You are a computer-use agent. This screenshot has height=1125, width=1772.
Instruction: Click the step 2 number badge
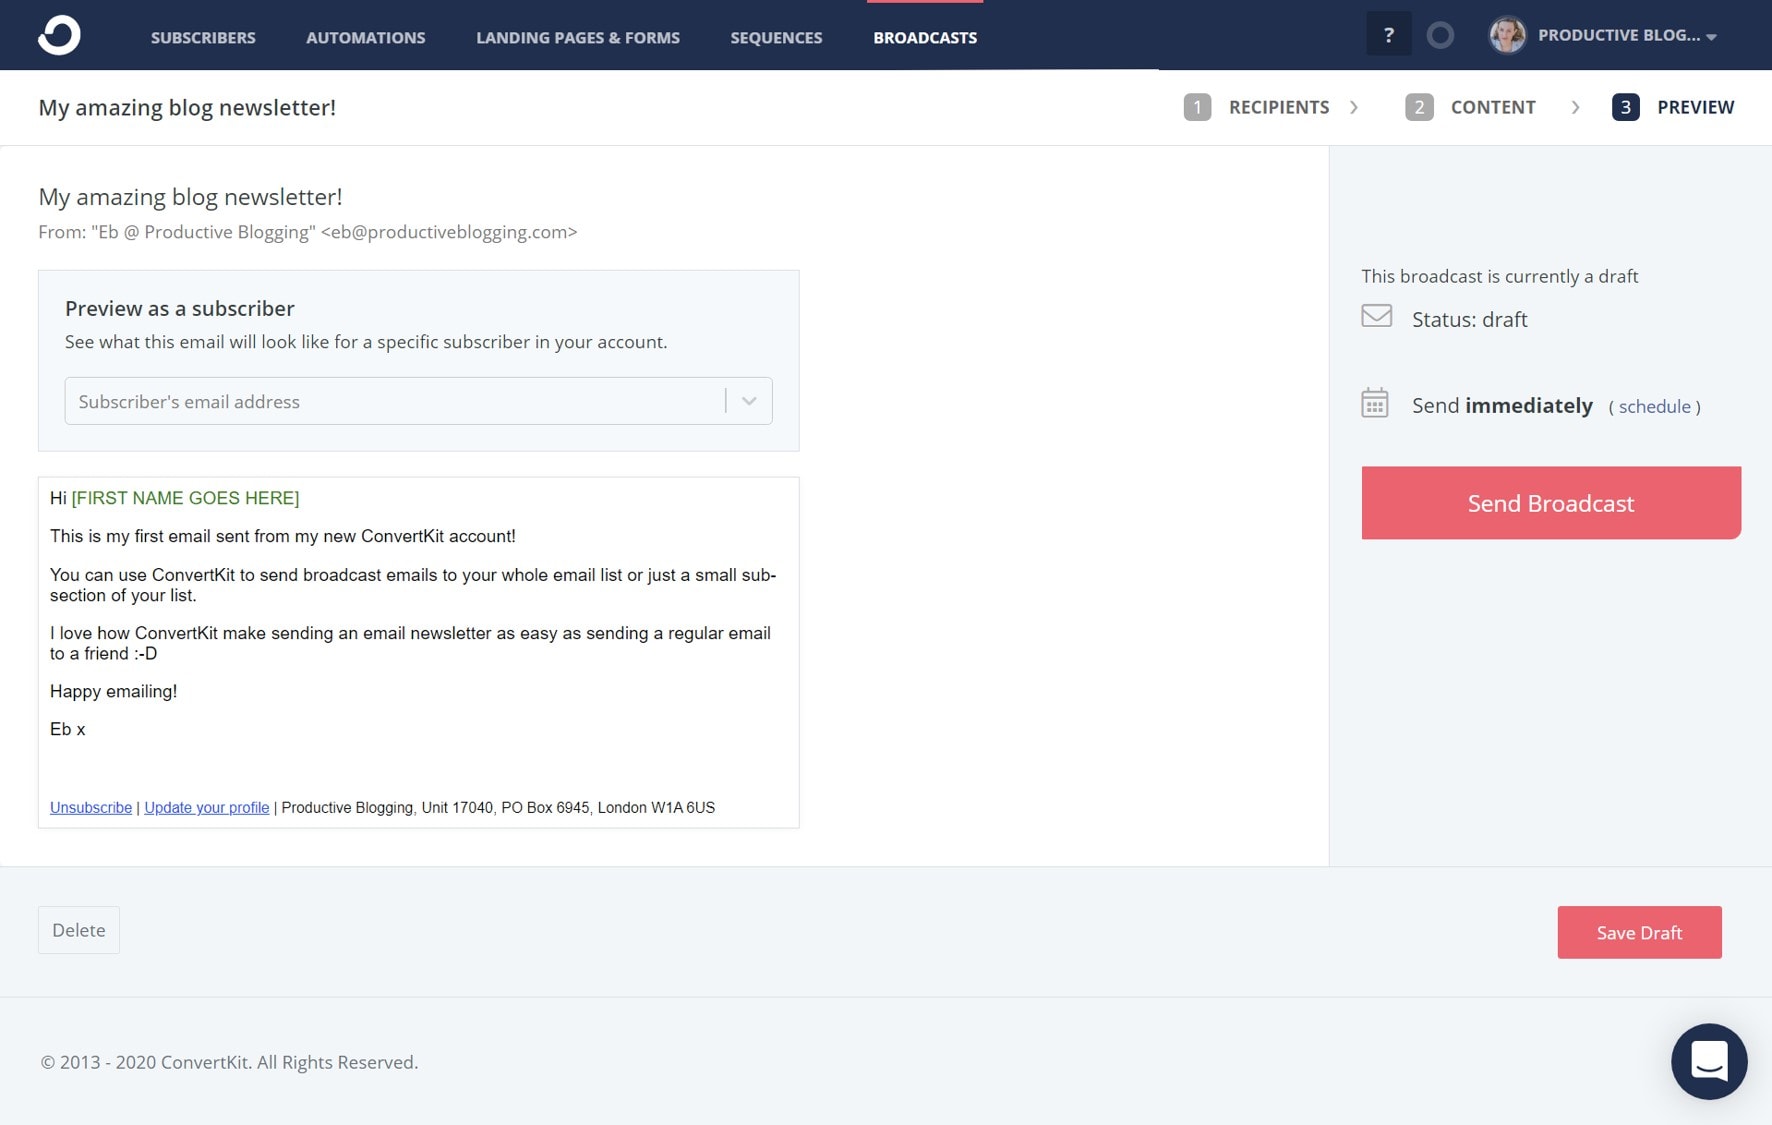[1419, 107]
